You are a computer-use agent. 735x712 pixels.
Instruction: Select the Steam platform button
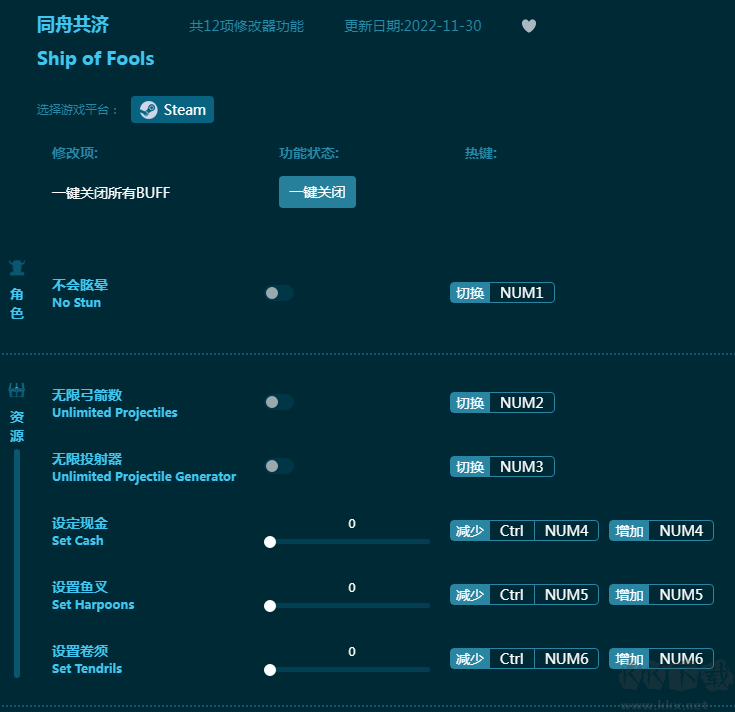[x=172, y=110]
